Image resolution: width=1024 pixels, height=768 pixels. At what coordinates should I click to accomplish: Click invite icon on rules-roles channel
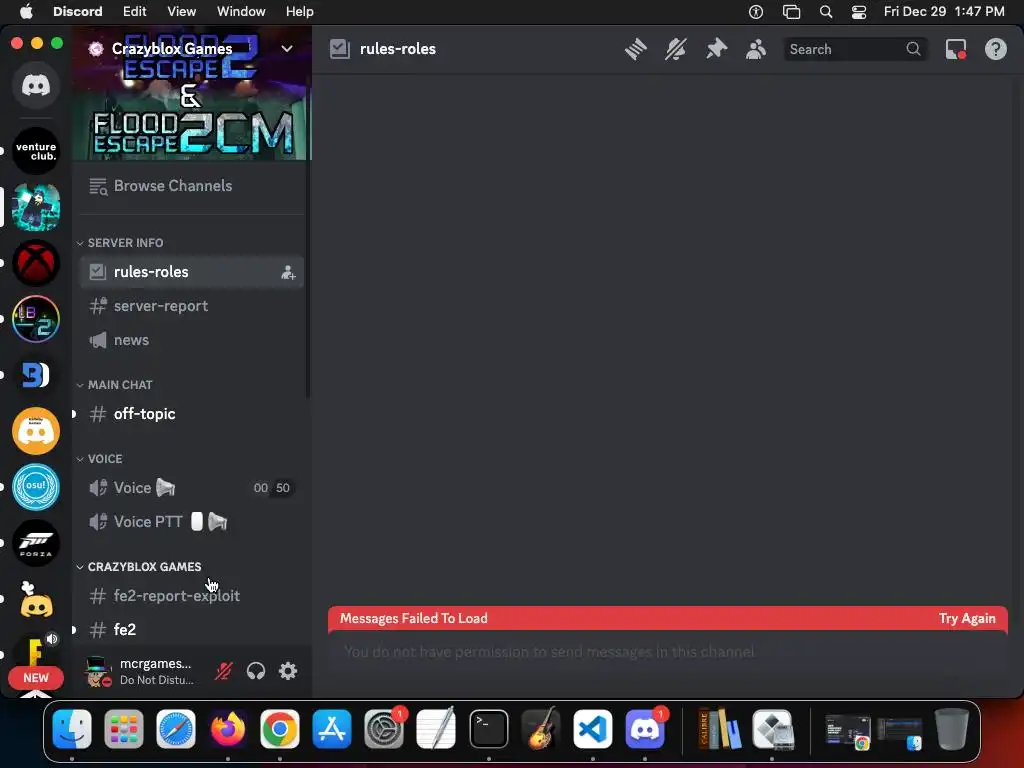(x=288, y=272)
